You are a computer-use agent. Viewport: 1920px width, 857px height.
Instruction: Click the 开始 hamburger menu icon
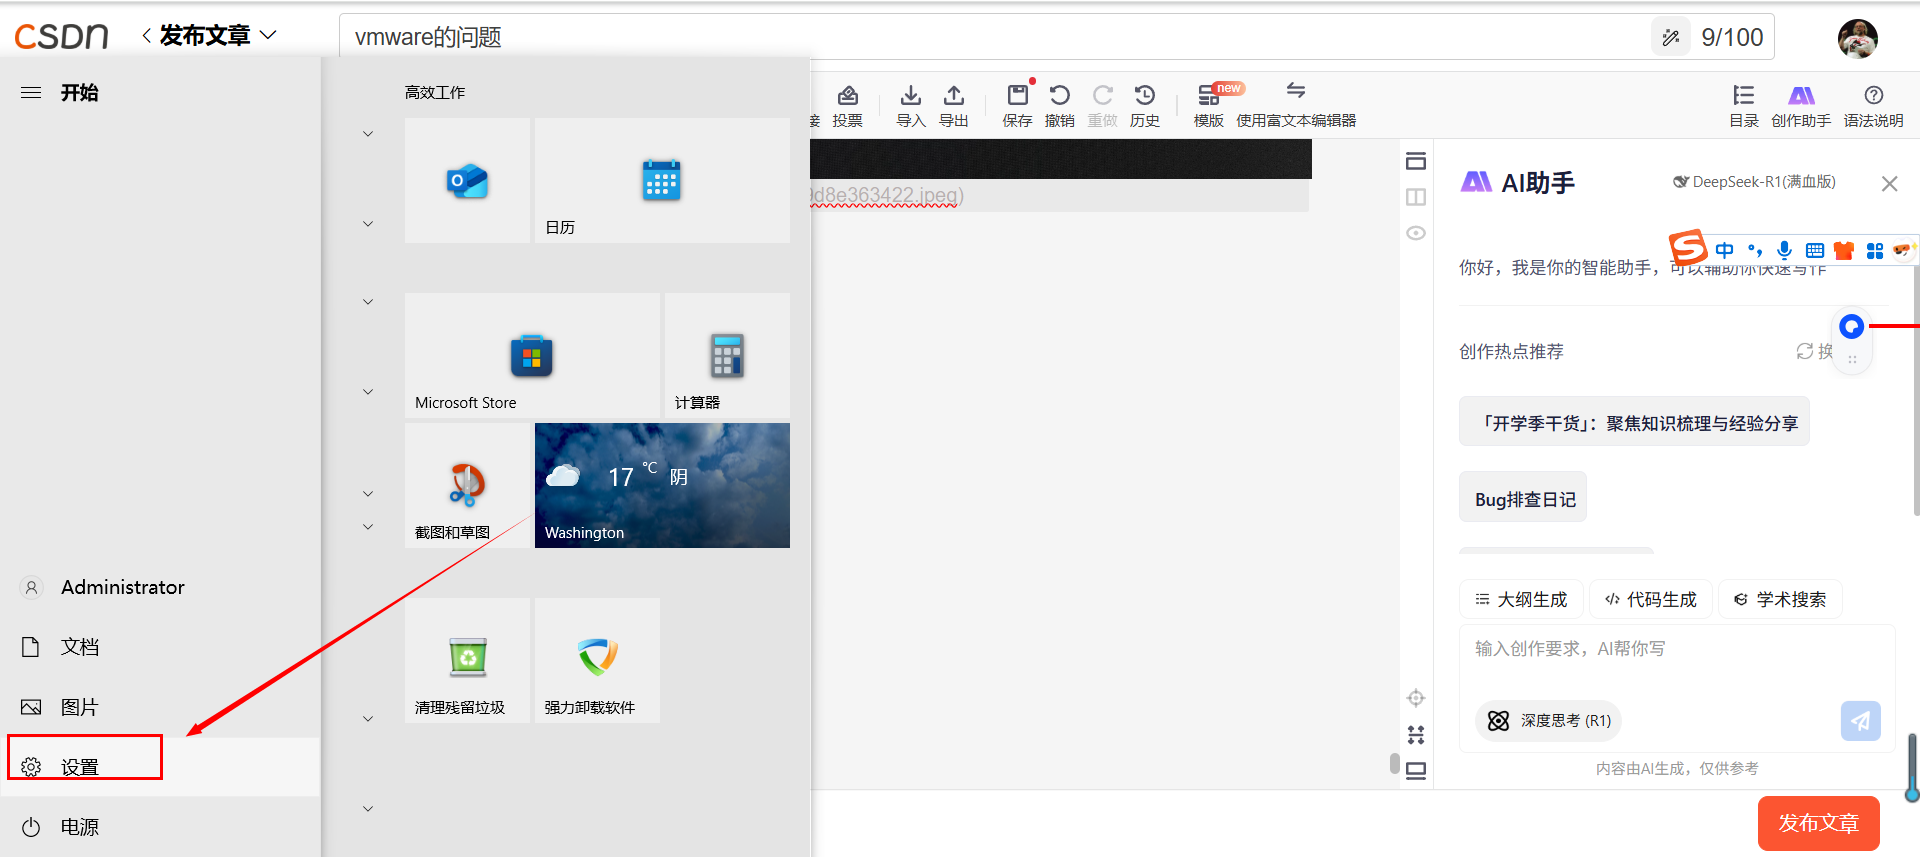pyautogui.click(x=31, y=93)
